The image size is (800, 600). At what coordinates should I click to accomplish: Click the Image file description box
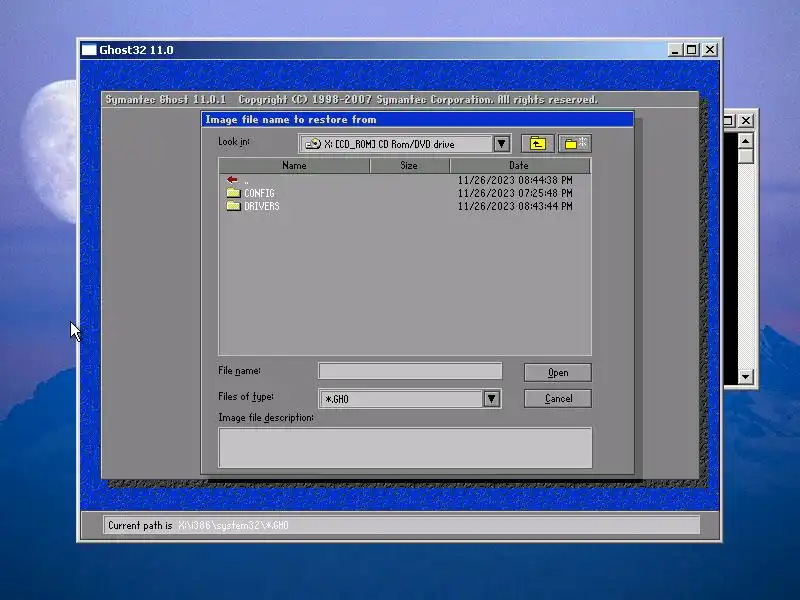(x=405, y=448)
